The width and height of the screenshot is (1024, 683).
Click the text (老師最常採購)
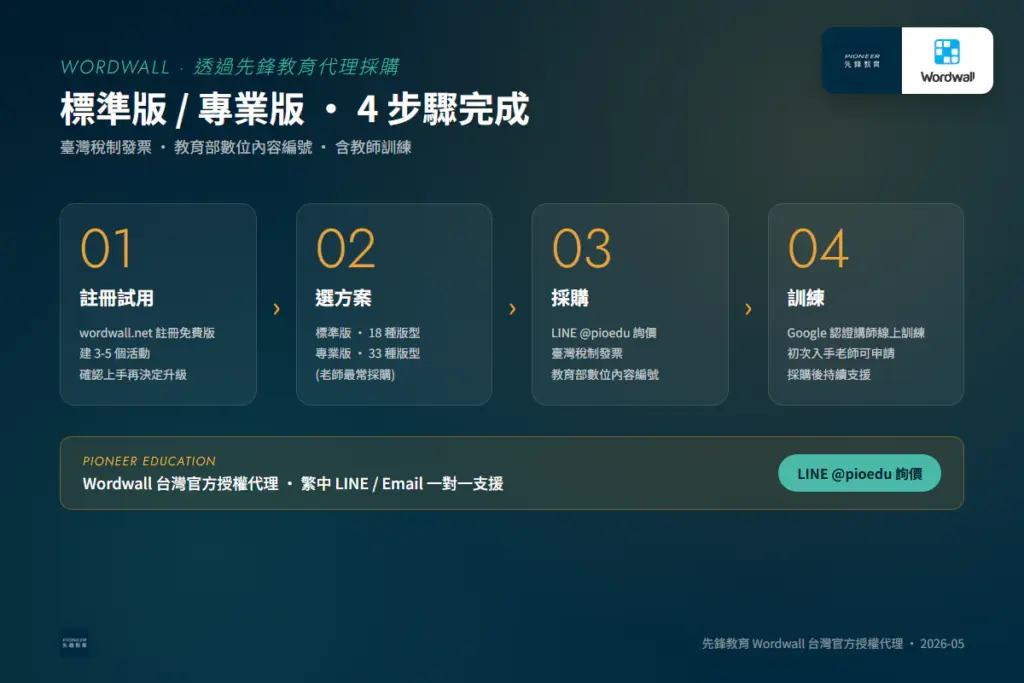[355, 375]
